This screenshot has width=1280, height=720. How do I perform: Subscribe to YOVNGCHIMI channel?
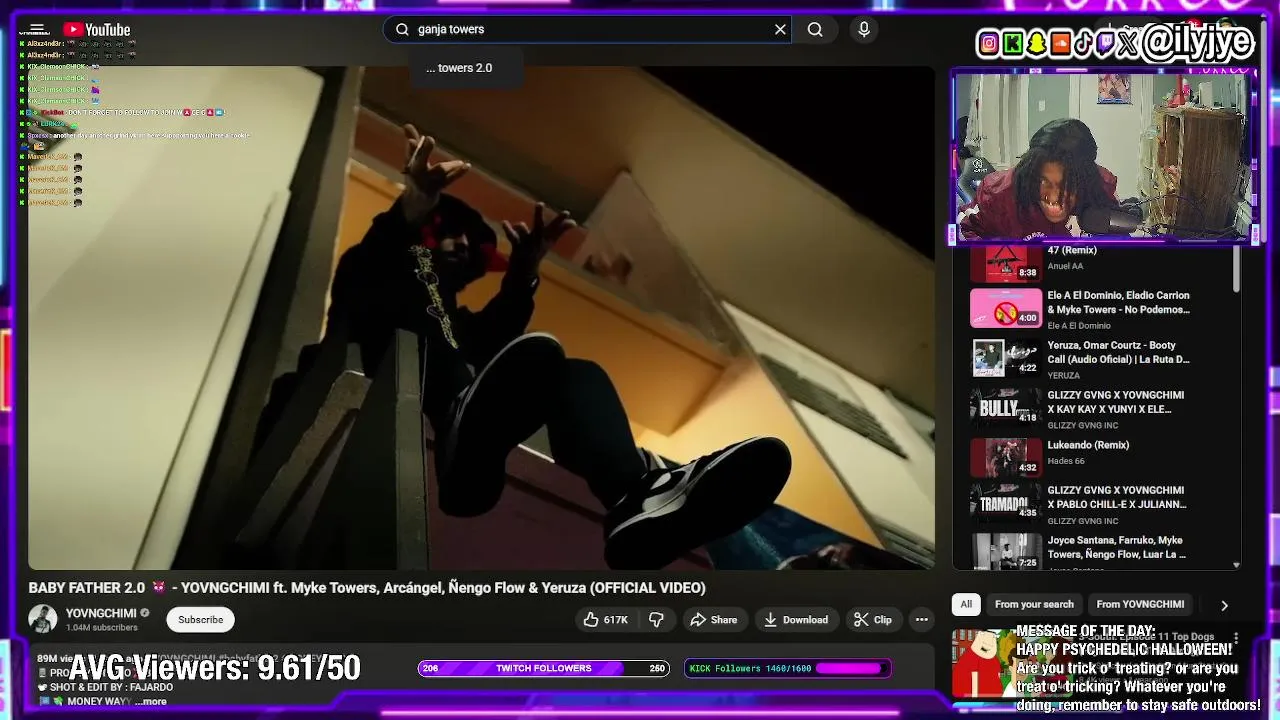point(201,619)
